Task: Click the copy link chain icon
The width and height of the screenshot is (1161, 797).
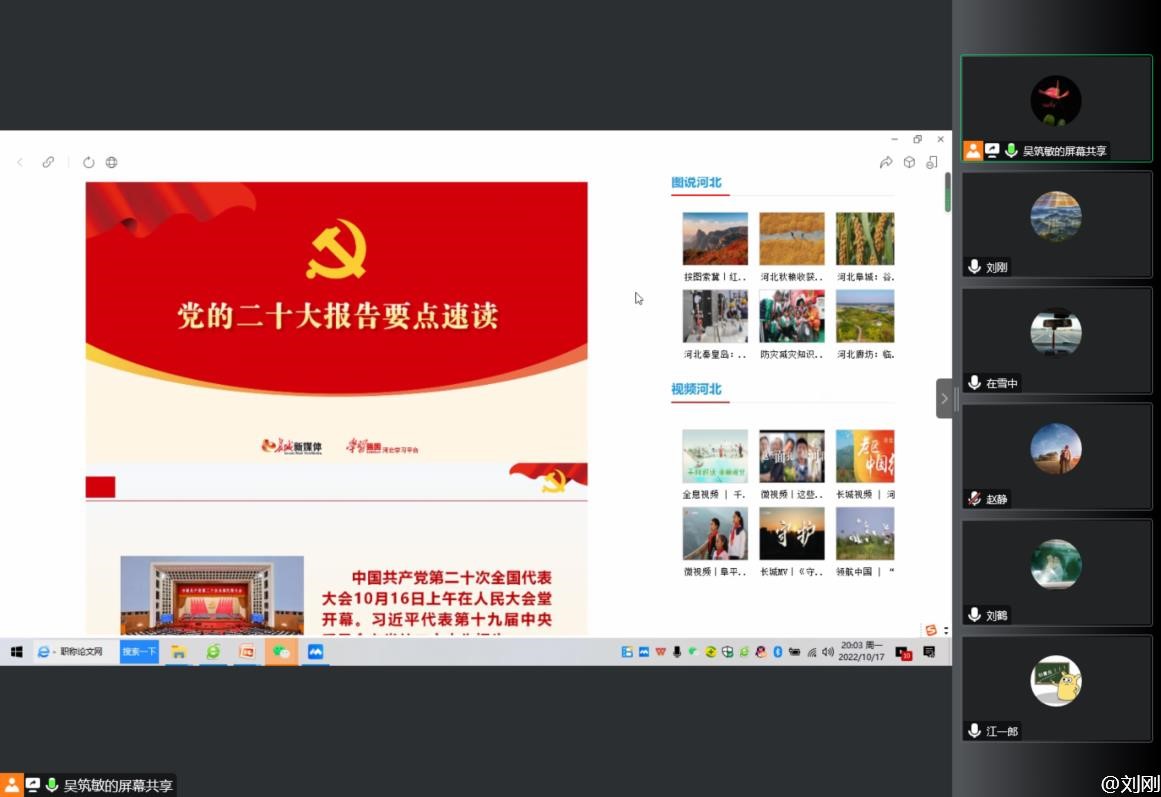Action: click(48, 162)
